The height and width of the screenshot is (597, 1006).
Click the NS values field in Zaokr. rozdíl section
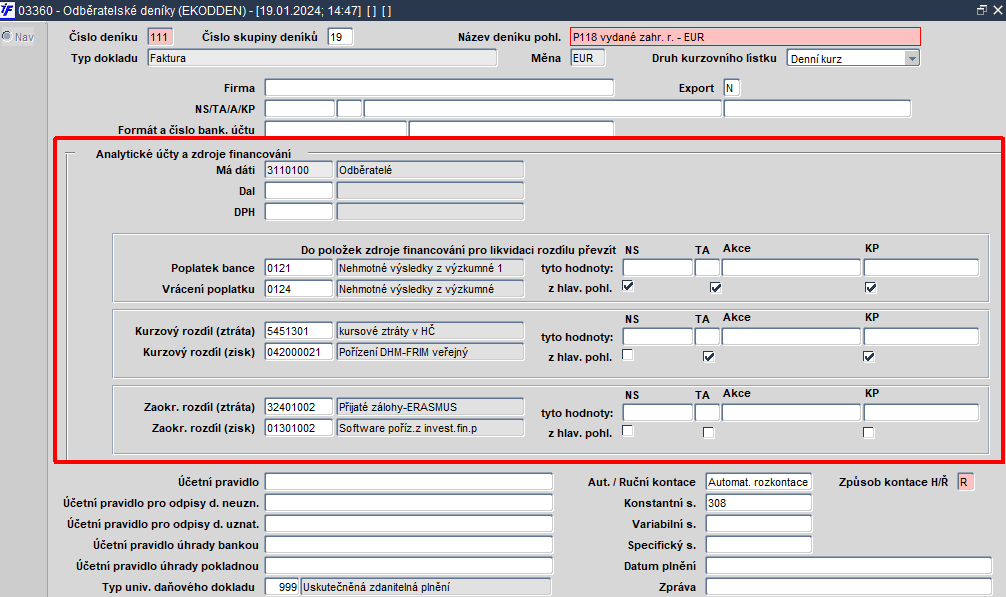pos(658,412)
